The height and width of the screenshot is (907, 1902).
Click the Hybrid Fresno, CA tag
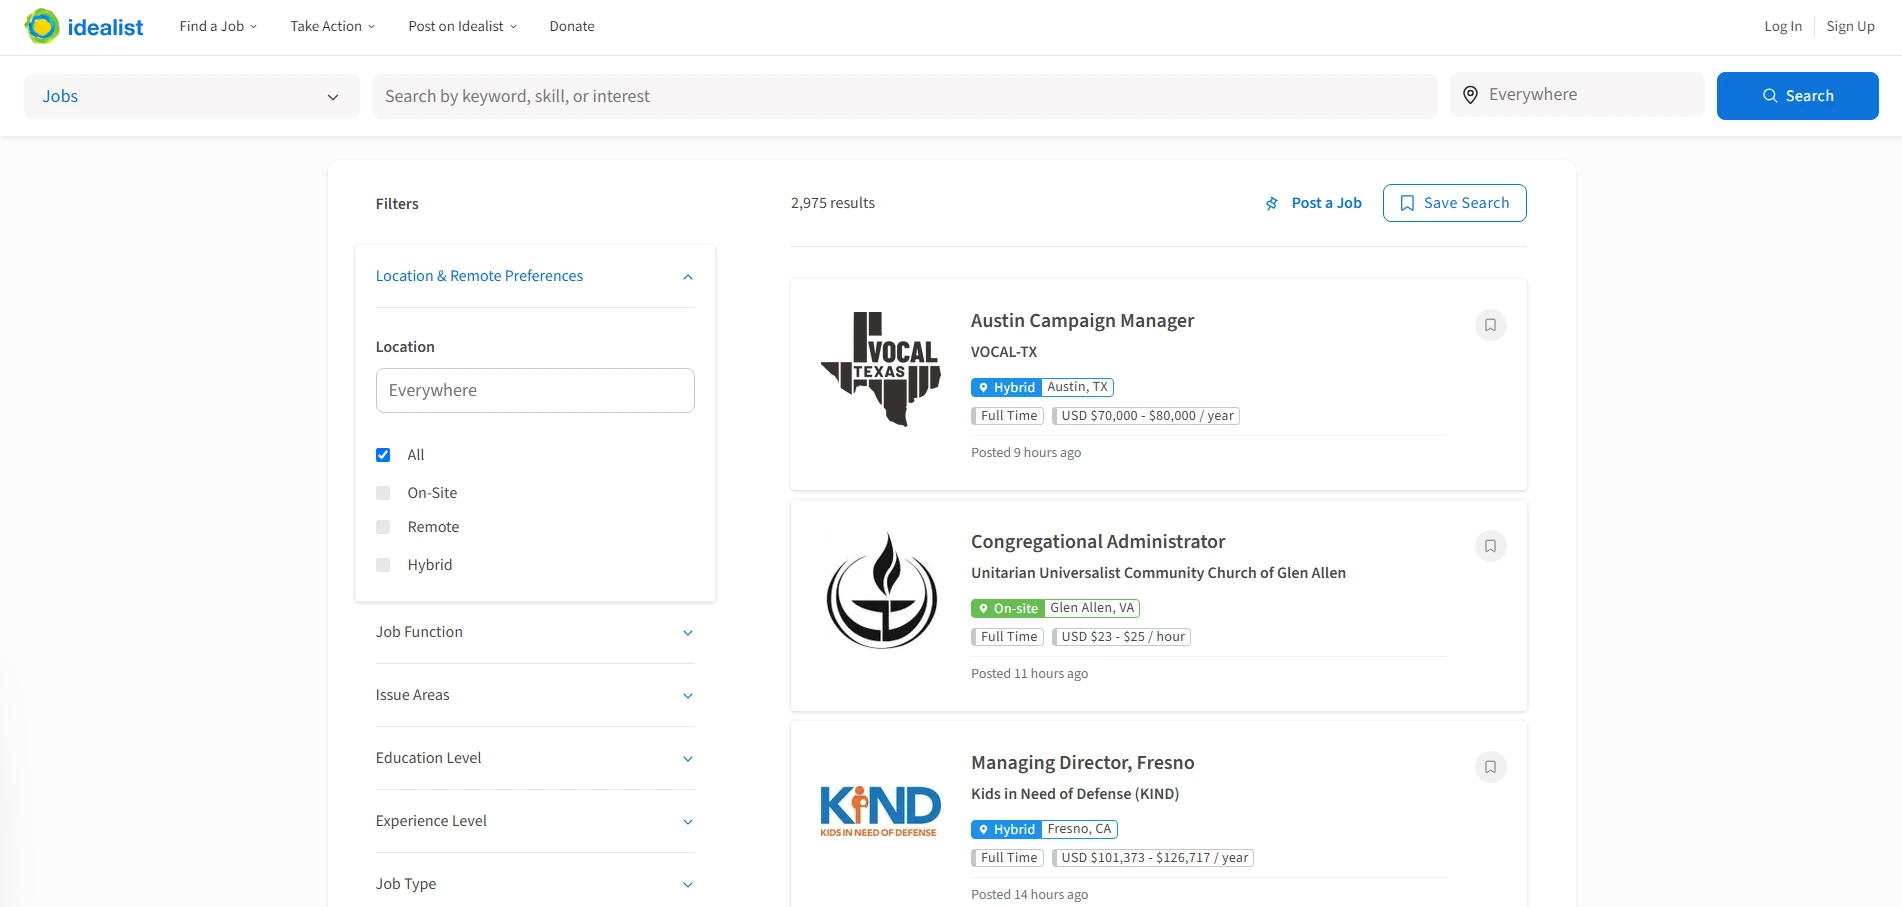coord(1044,829)
